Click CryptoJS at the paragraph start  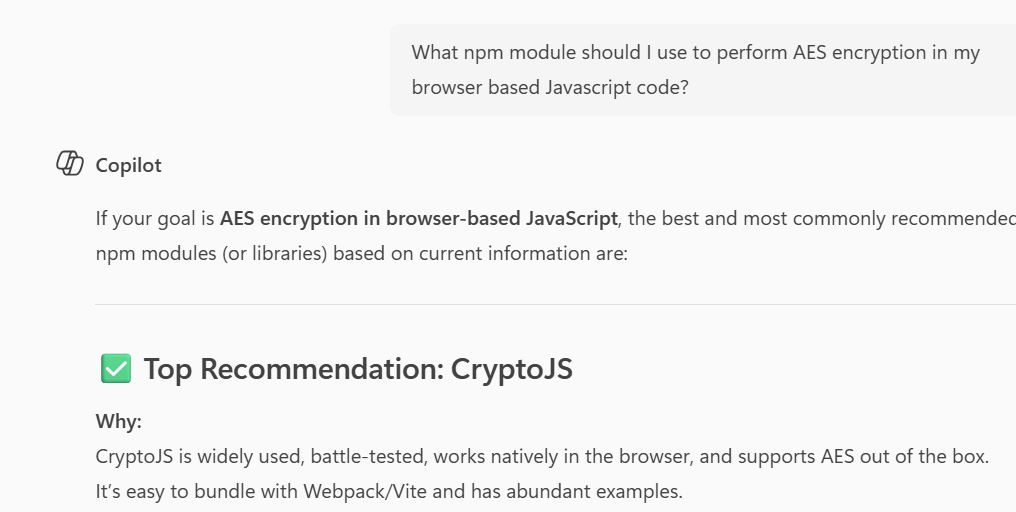pyautogui.click(x=131, y=456)
